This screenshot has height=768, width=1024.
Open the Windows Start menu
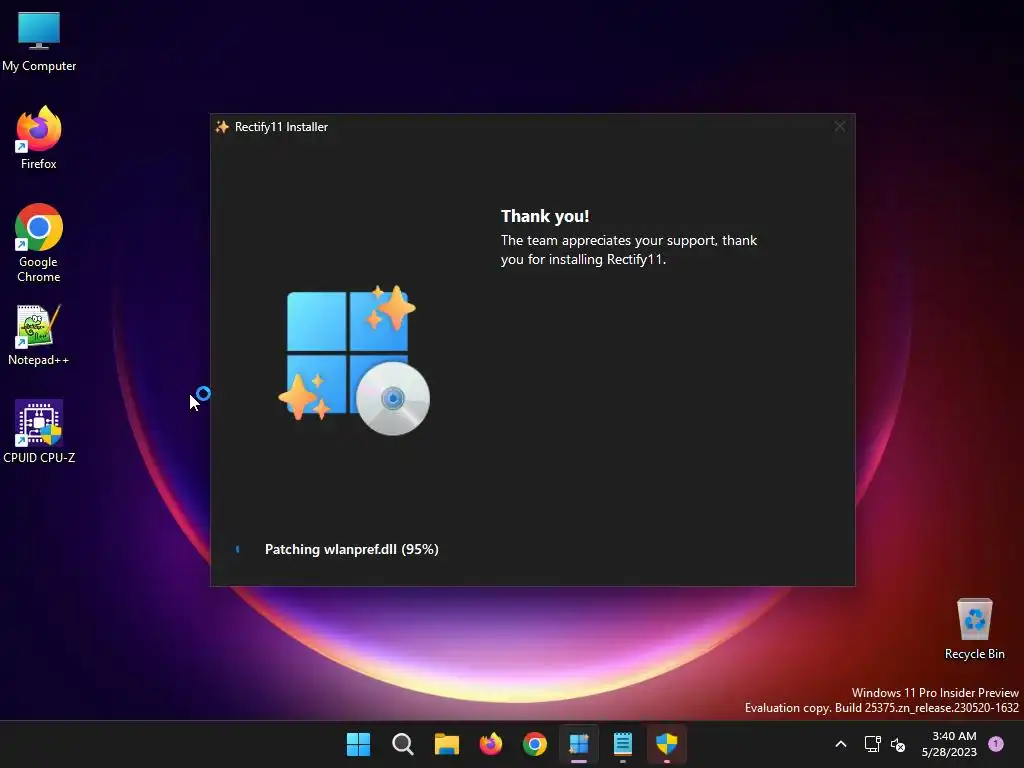(x=358, y=744)
